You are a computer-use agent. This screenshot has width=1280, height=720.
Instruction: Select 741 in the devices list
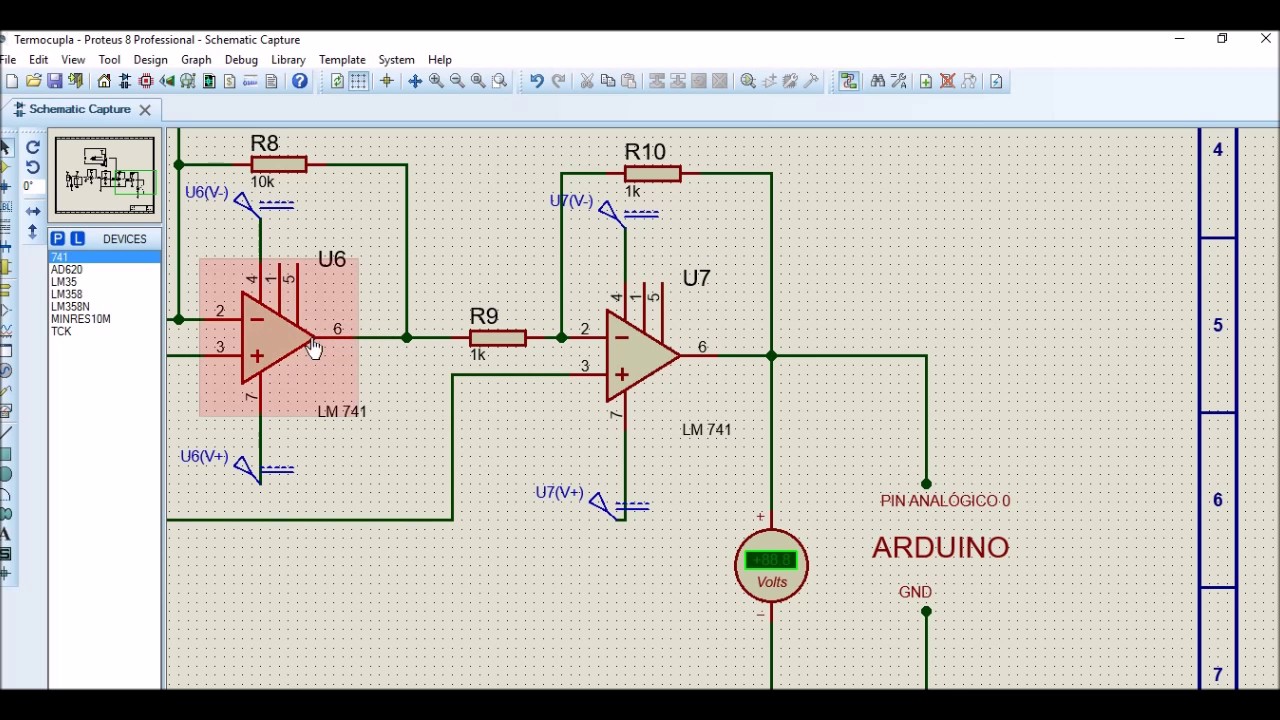point(105,258)
